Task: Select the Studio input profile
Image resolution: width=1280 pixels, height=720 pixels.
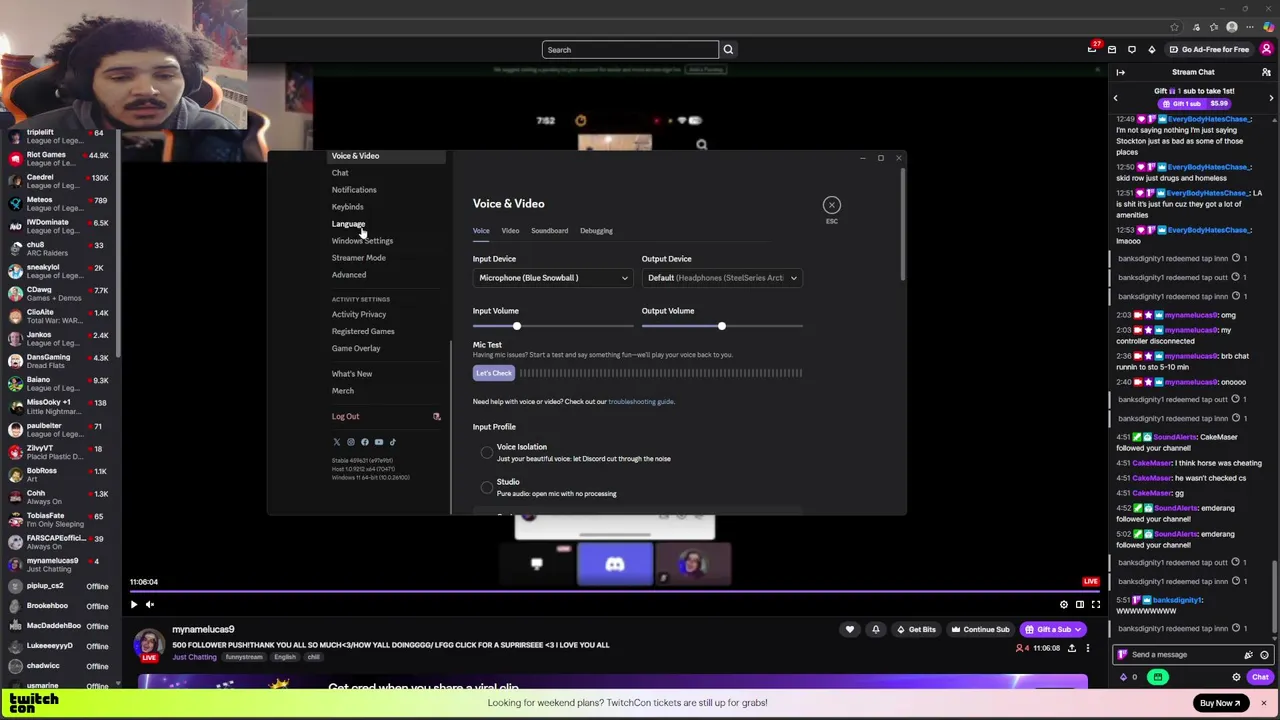Action: tap(487, 487)
